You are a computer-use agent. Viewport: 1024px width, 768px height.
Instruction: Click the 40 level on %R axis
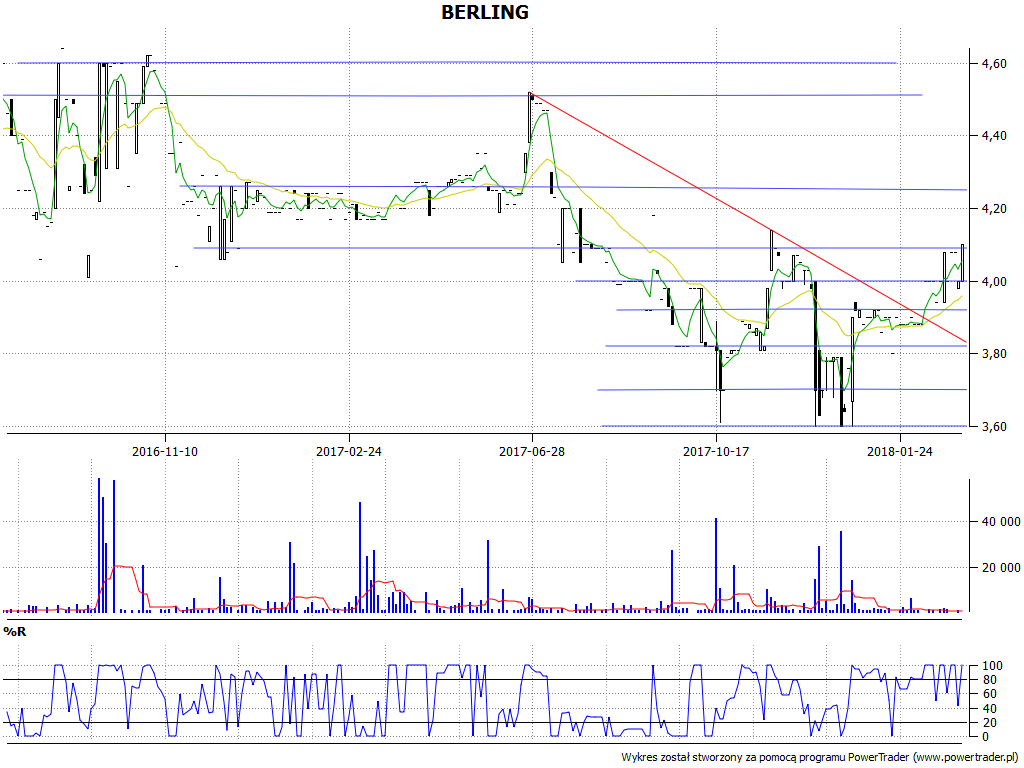pyautogui.click(x=990, y=709)
